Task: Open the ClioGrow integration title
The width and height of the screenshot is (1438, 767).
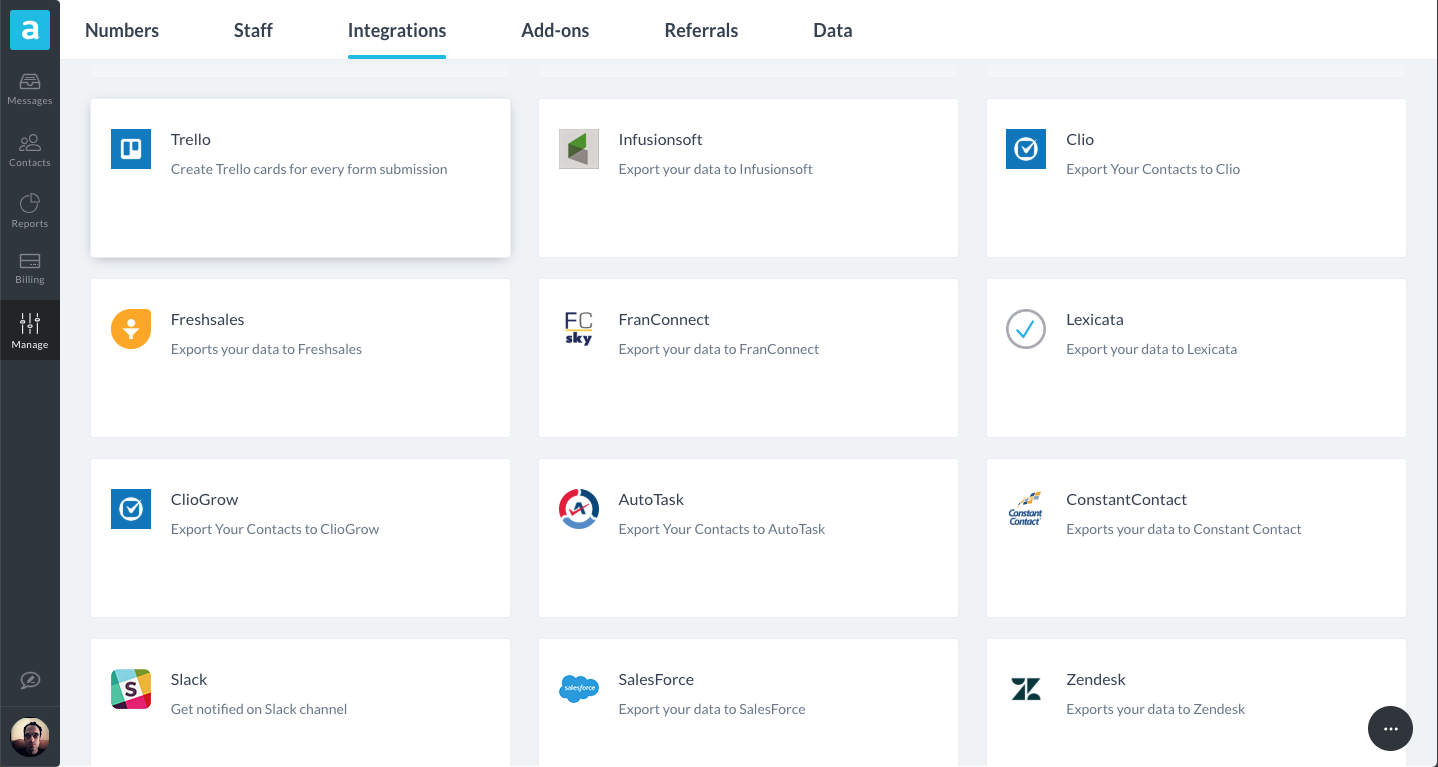Action: tap(205, 499)
